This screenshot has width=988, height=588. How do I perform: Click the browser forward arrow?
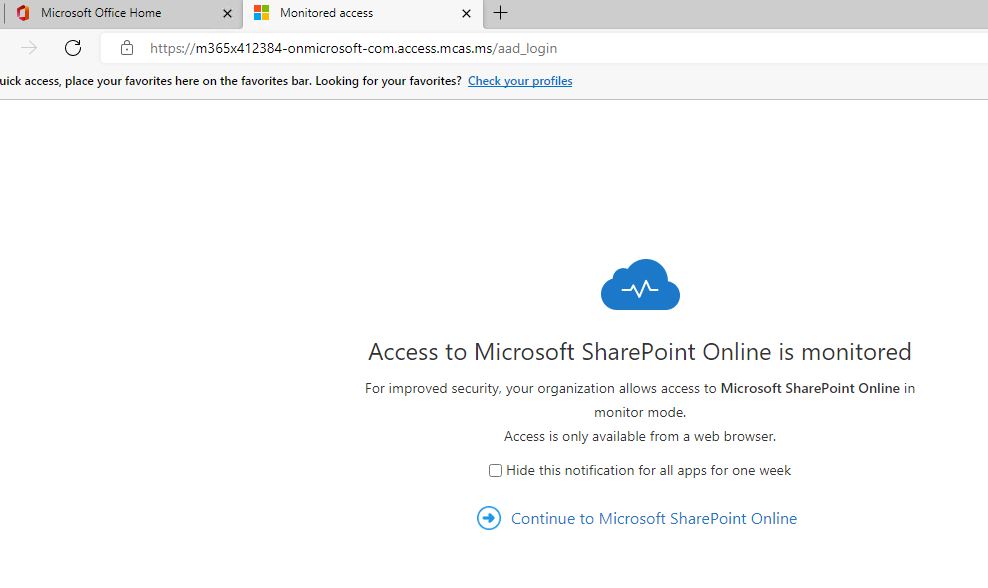coord(29,48)
